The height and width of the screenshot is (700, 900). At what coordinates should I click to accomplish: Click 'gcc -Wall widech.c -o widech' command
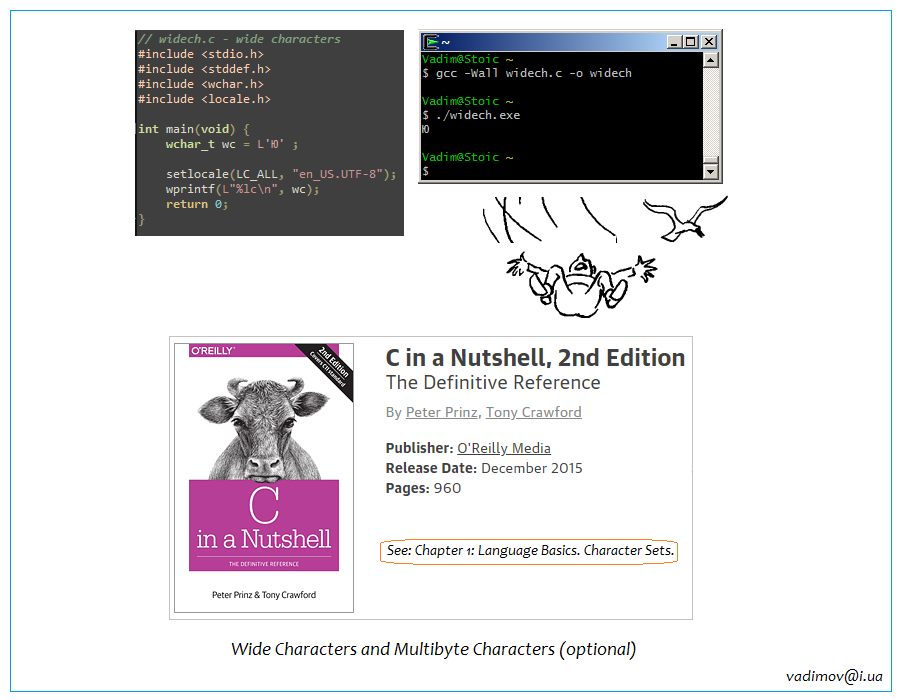coord(533,73)
